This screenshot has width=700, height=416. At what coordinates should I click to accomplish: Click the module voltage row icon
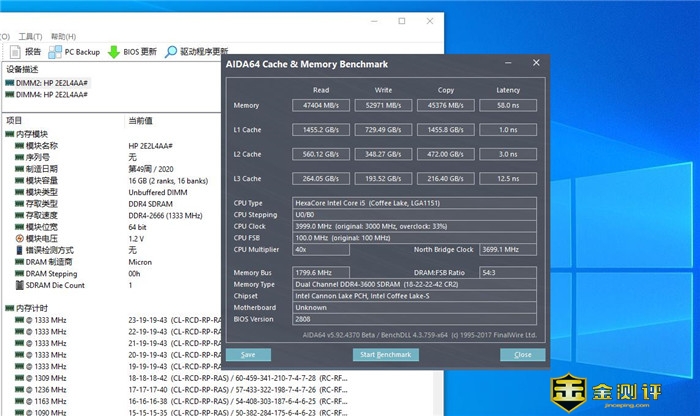click(x=19, y=239)
